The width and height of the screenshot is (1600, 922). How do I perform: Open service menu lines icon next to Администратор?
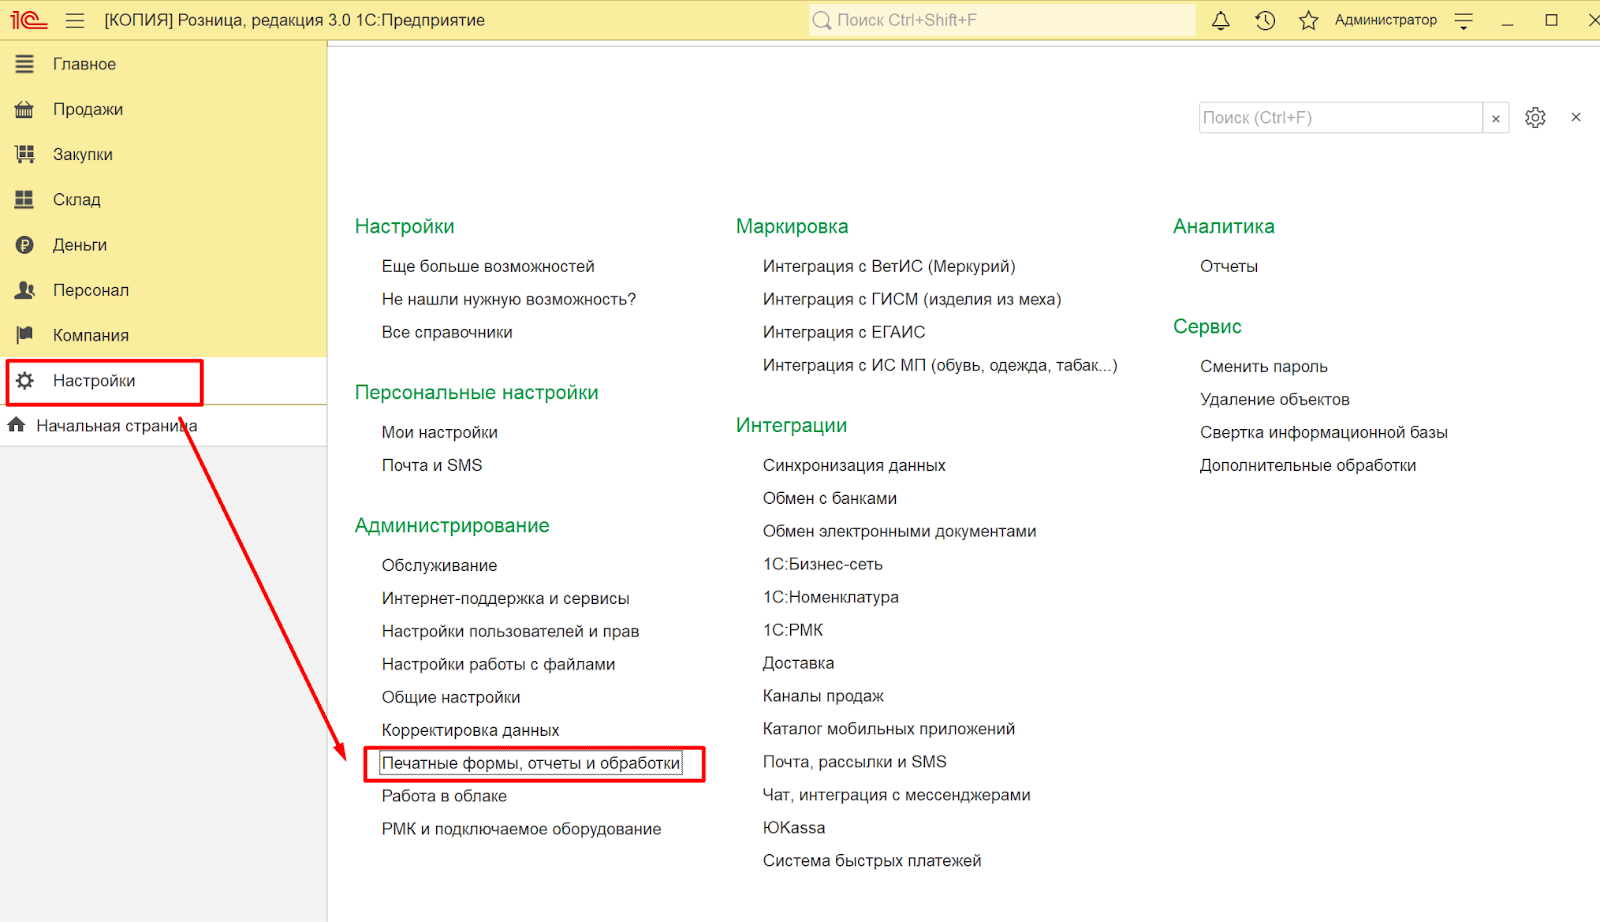[1464, 21]
